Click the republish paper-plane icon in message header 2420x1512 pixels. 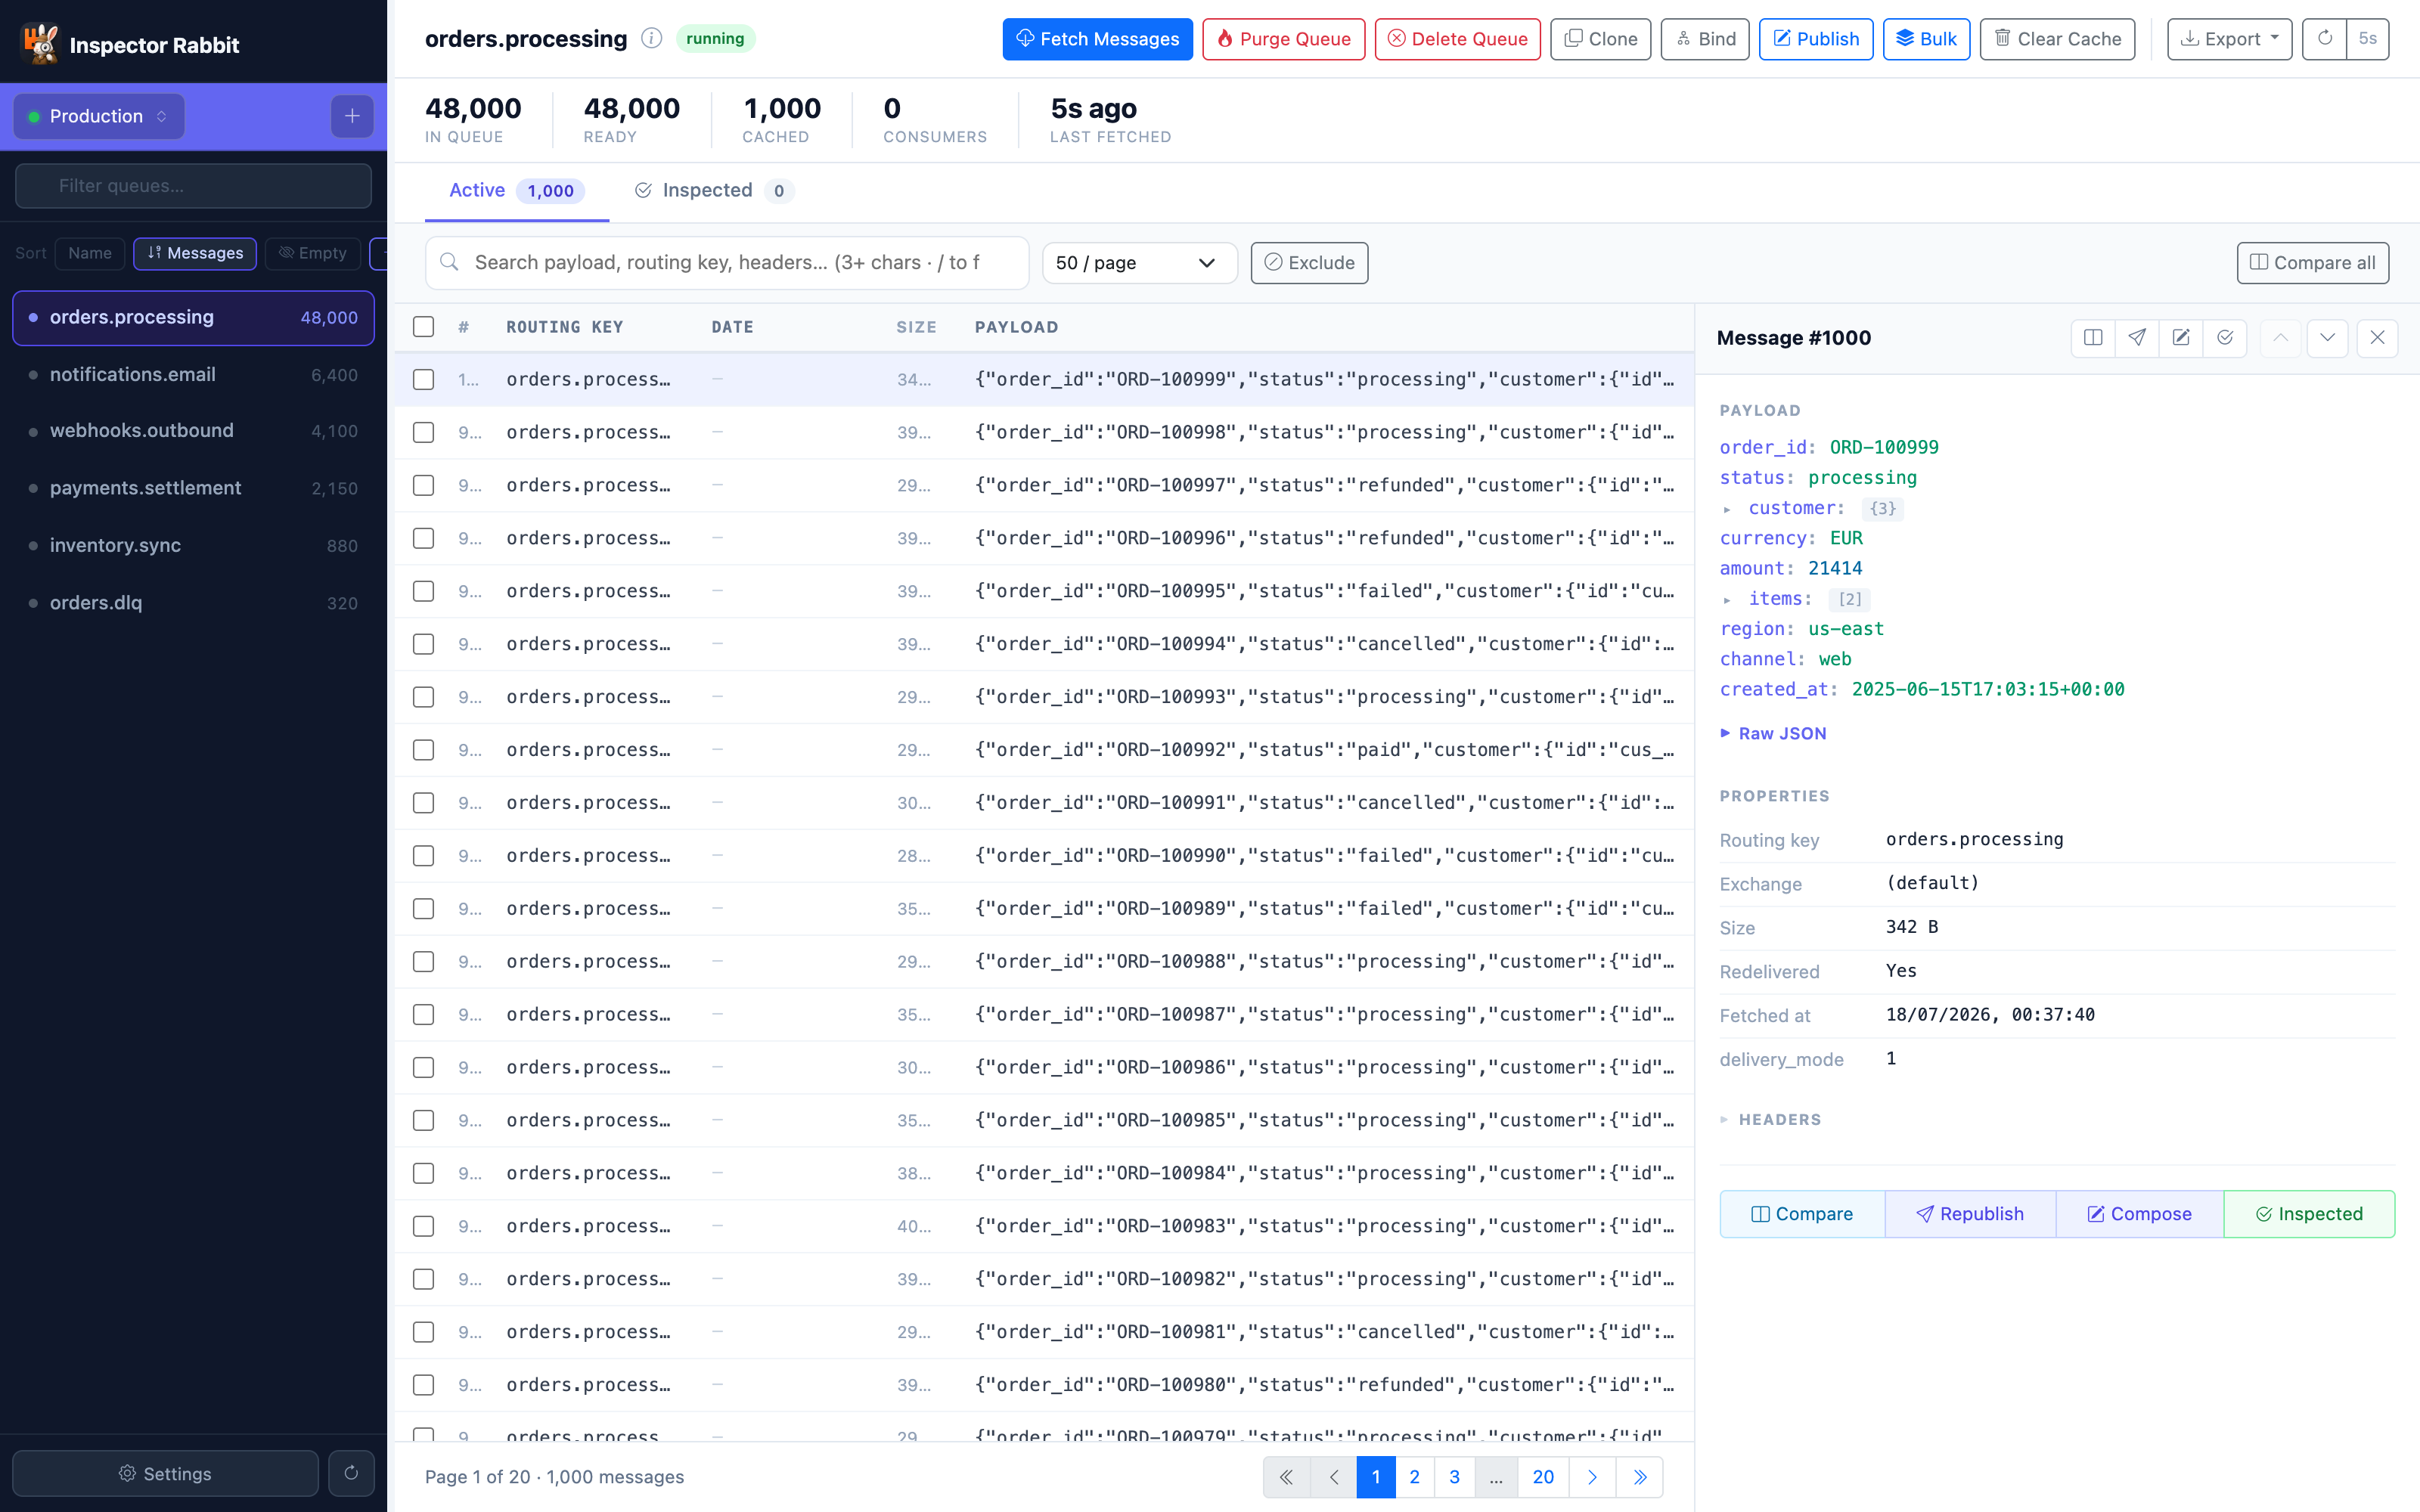click(2137, 338)
